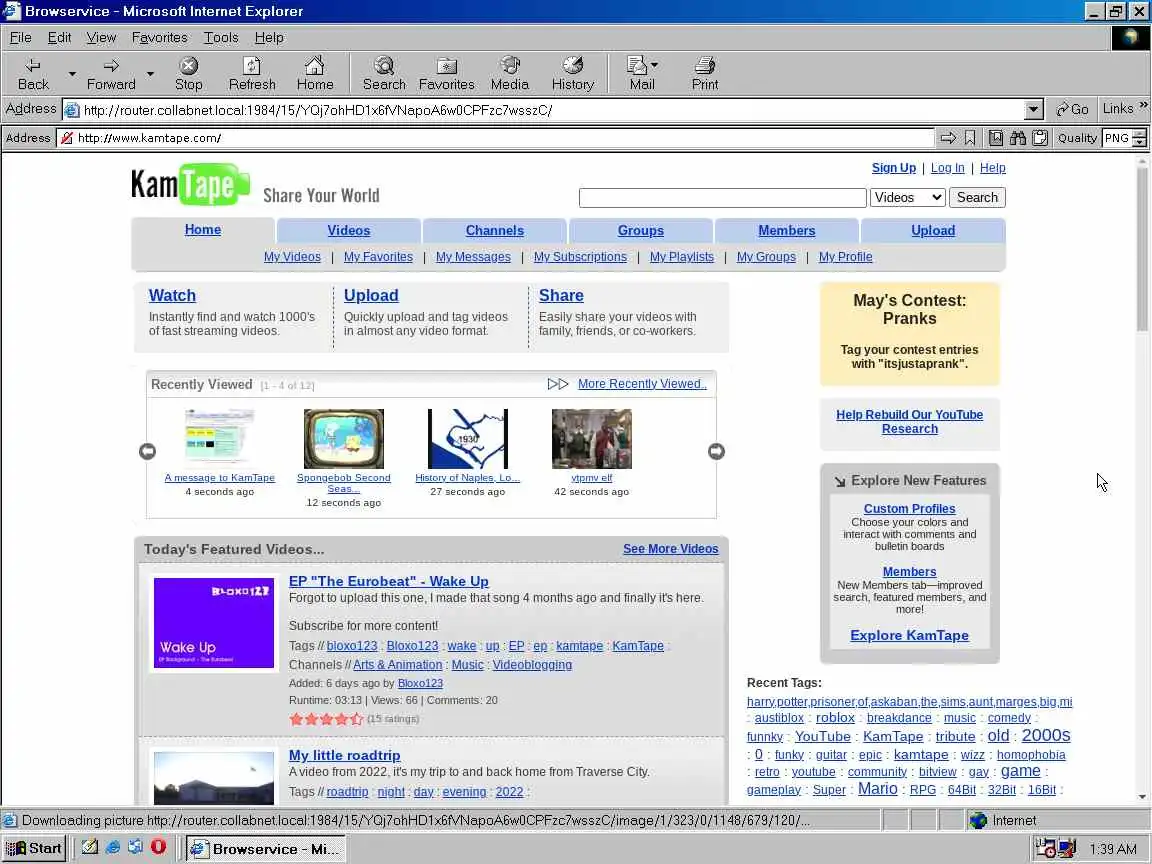Open the Videos search category dropdown
This screenshot has height=864, width=1152.
[x=908, y=197]
